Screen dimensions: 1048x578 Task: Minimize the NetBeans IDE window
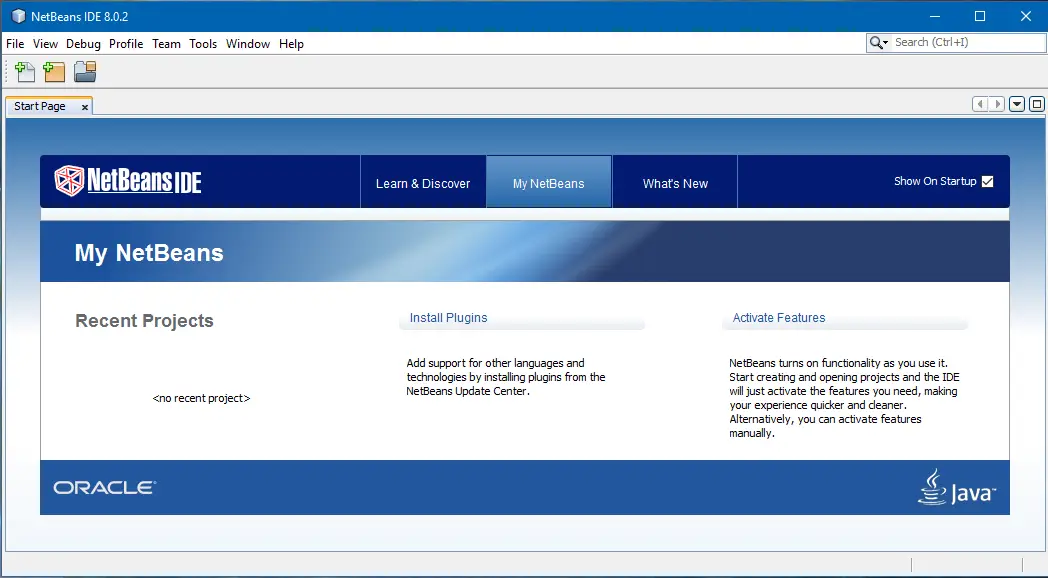point(935,16)
